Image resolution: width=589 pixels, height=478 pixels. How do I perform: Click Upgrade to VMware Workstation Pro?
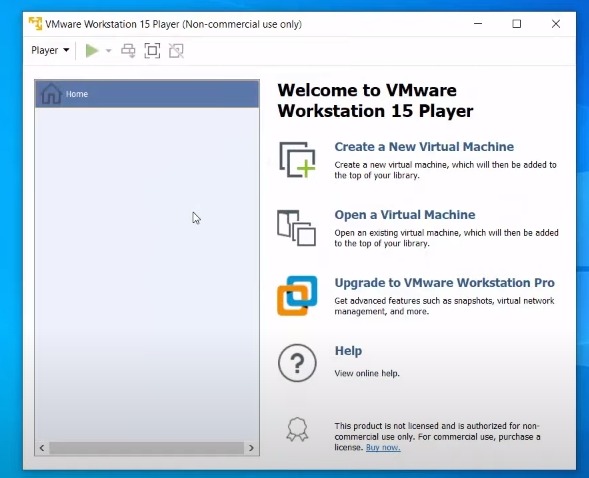pos(444,282)
